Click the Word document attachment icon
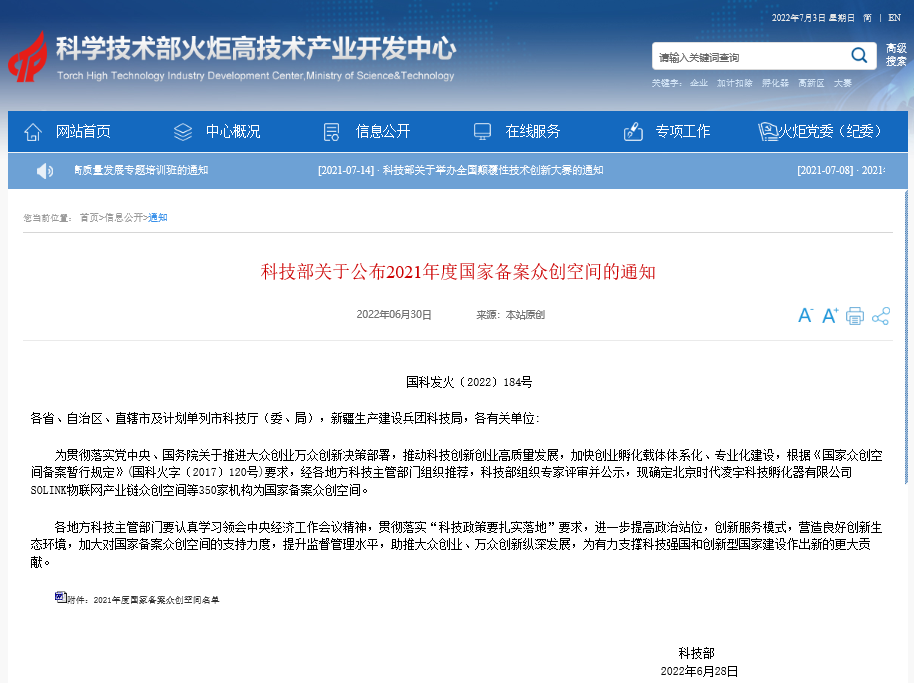914x684 pixels. [x=60, y=597]
